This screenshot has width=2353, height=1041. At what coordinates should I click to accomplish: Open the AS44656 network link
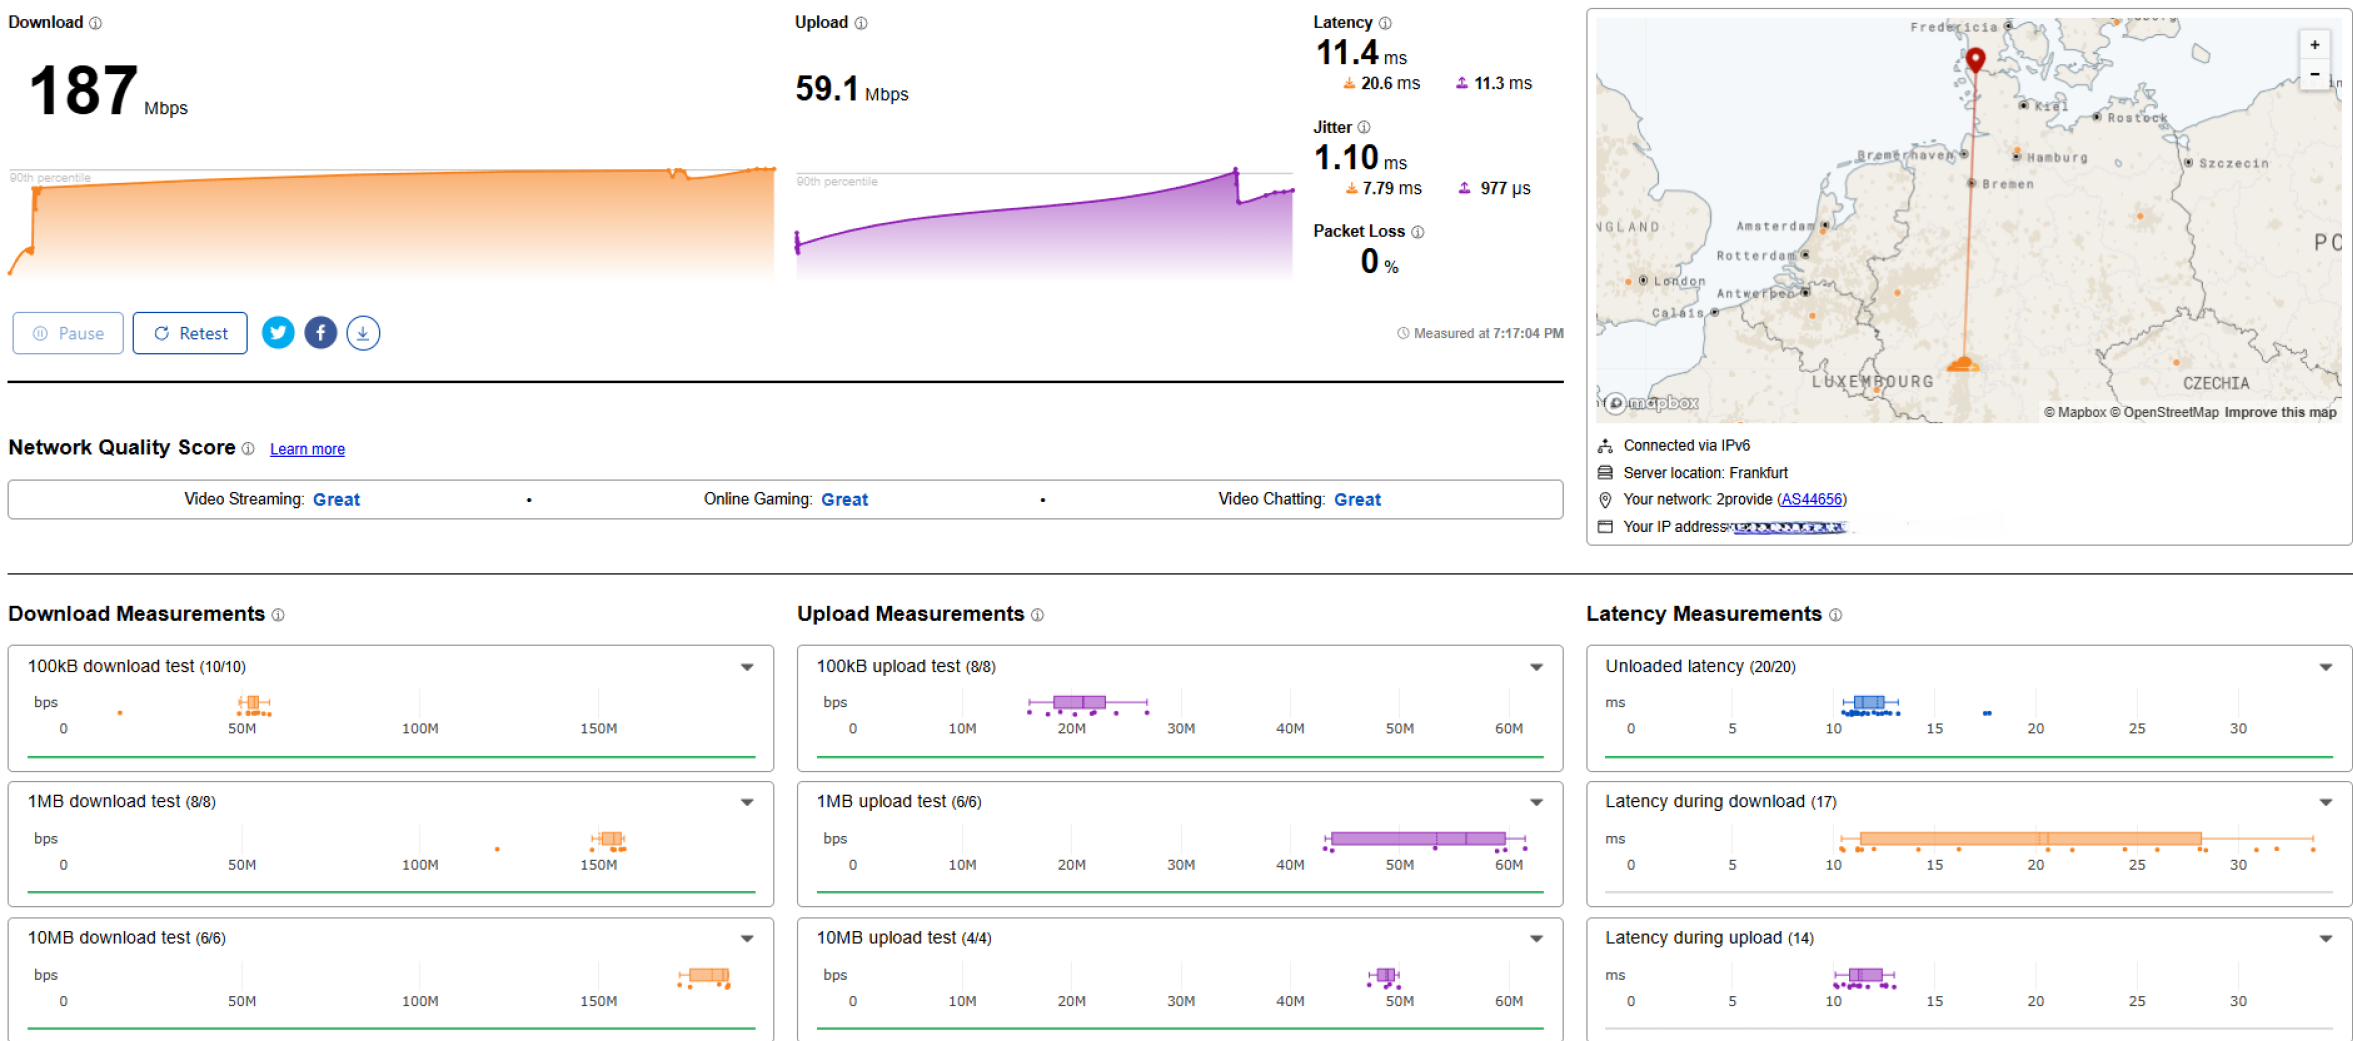(x=1811, y=499)
